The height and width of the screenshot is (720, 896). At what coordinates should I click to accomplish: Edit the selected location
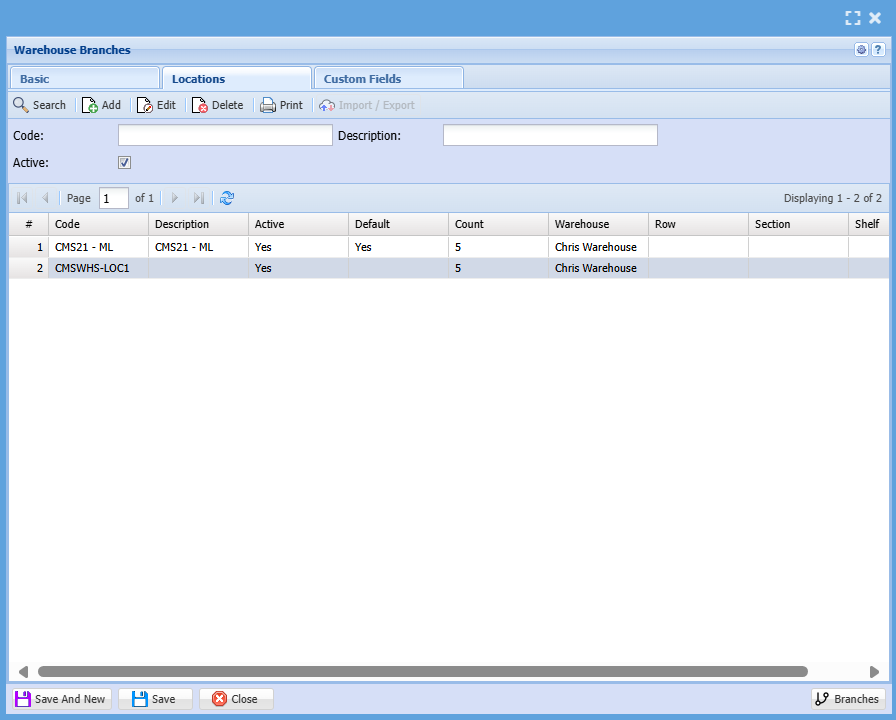(156, 105)
